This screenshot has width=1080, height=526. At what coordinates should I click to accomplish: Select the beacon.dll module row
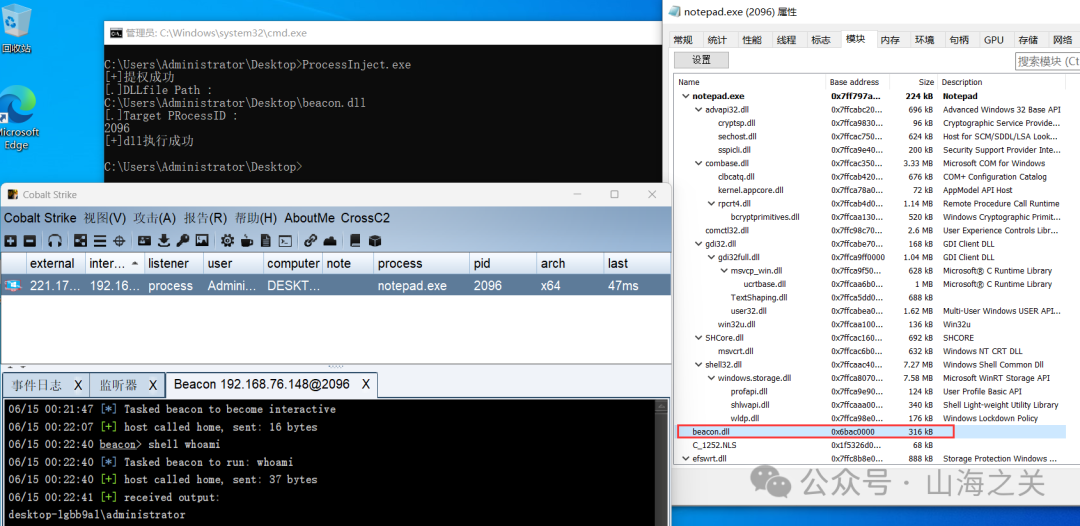[871, 432]
